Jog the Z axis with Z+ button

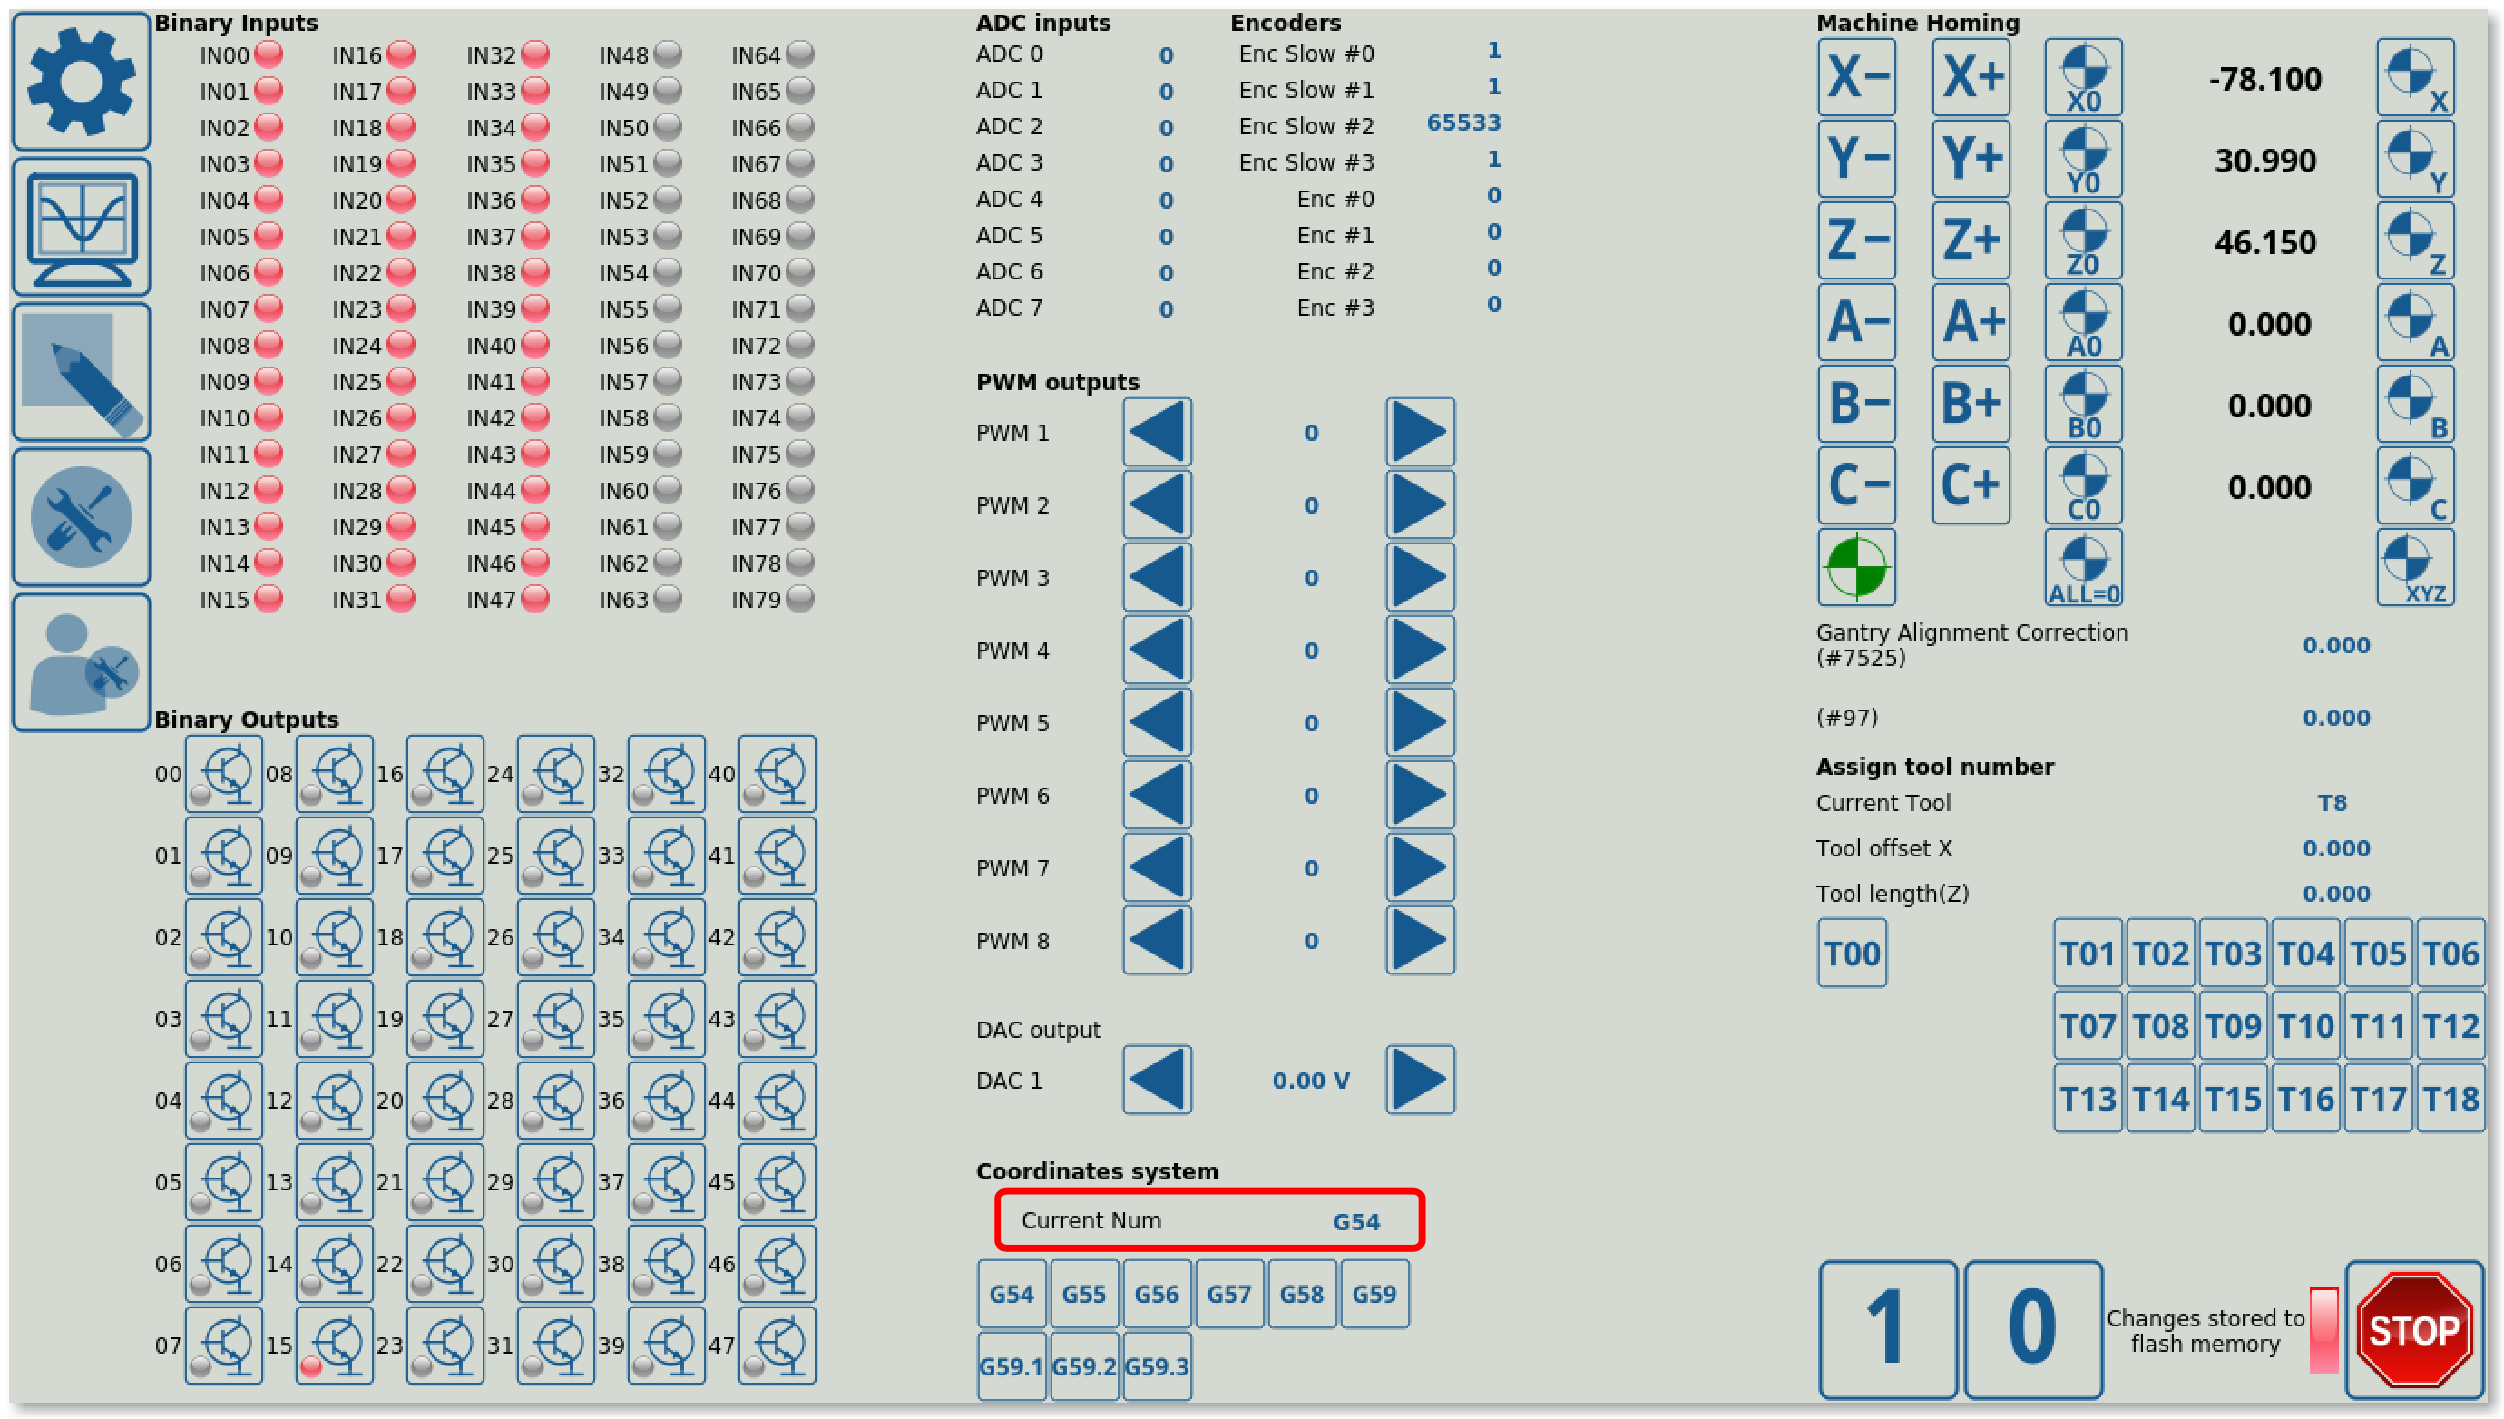(1971, 241)
